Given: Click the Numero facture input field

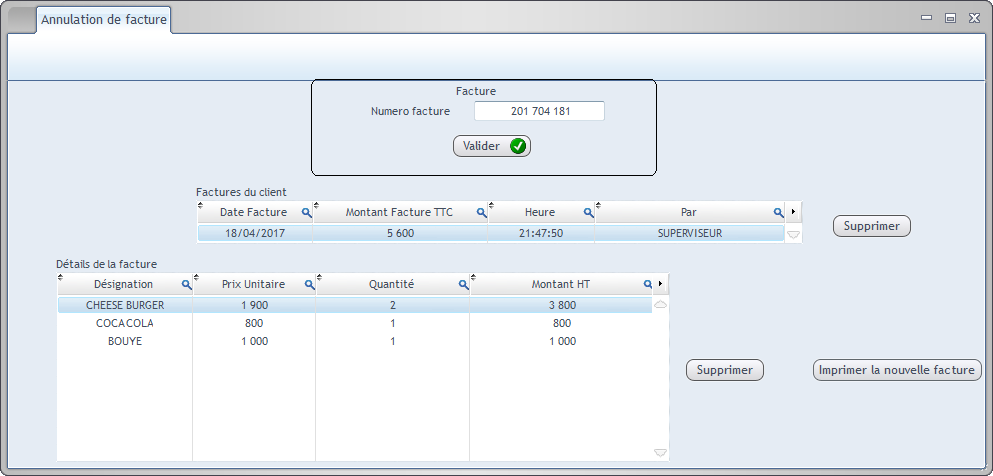Looking at the screenshot, I should (539, 111).
